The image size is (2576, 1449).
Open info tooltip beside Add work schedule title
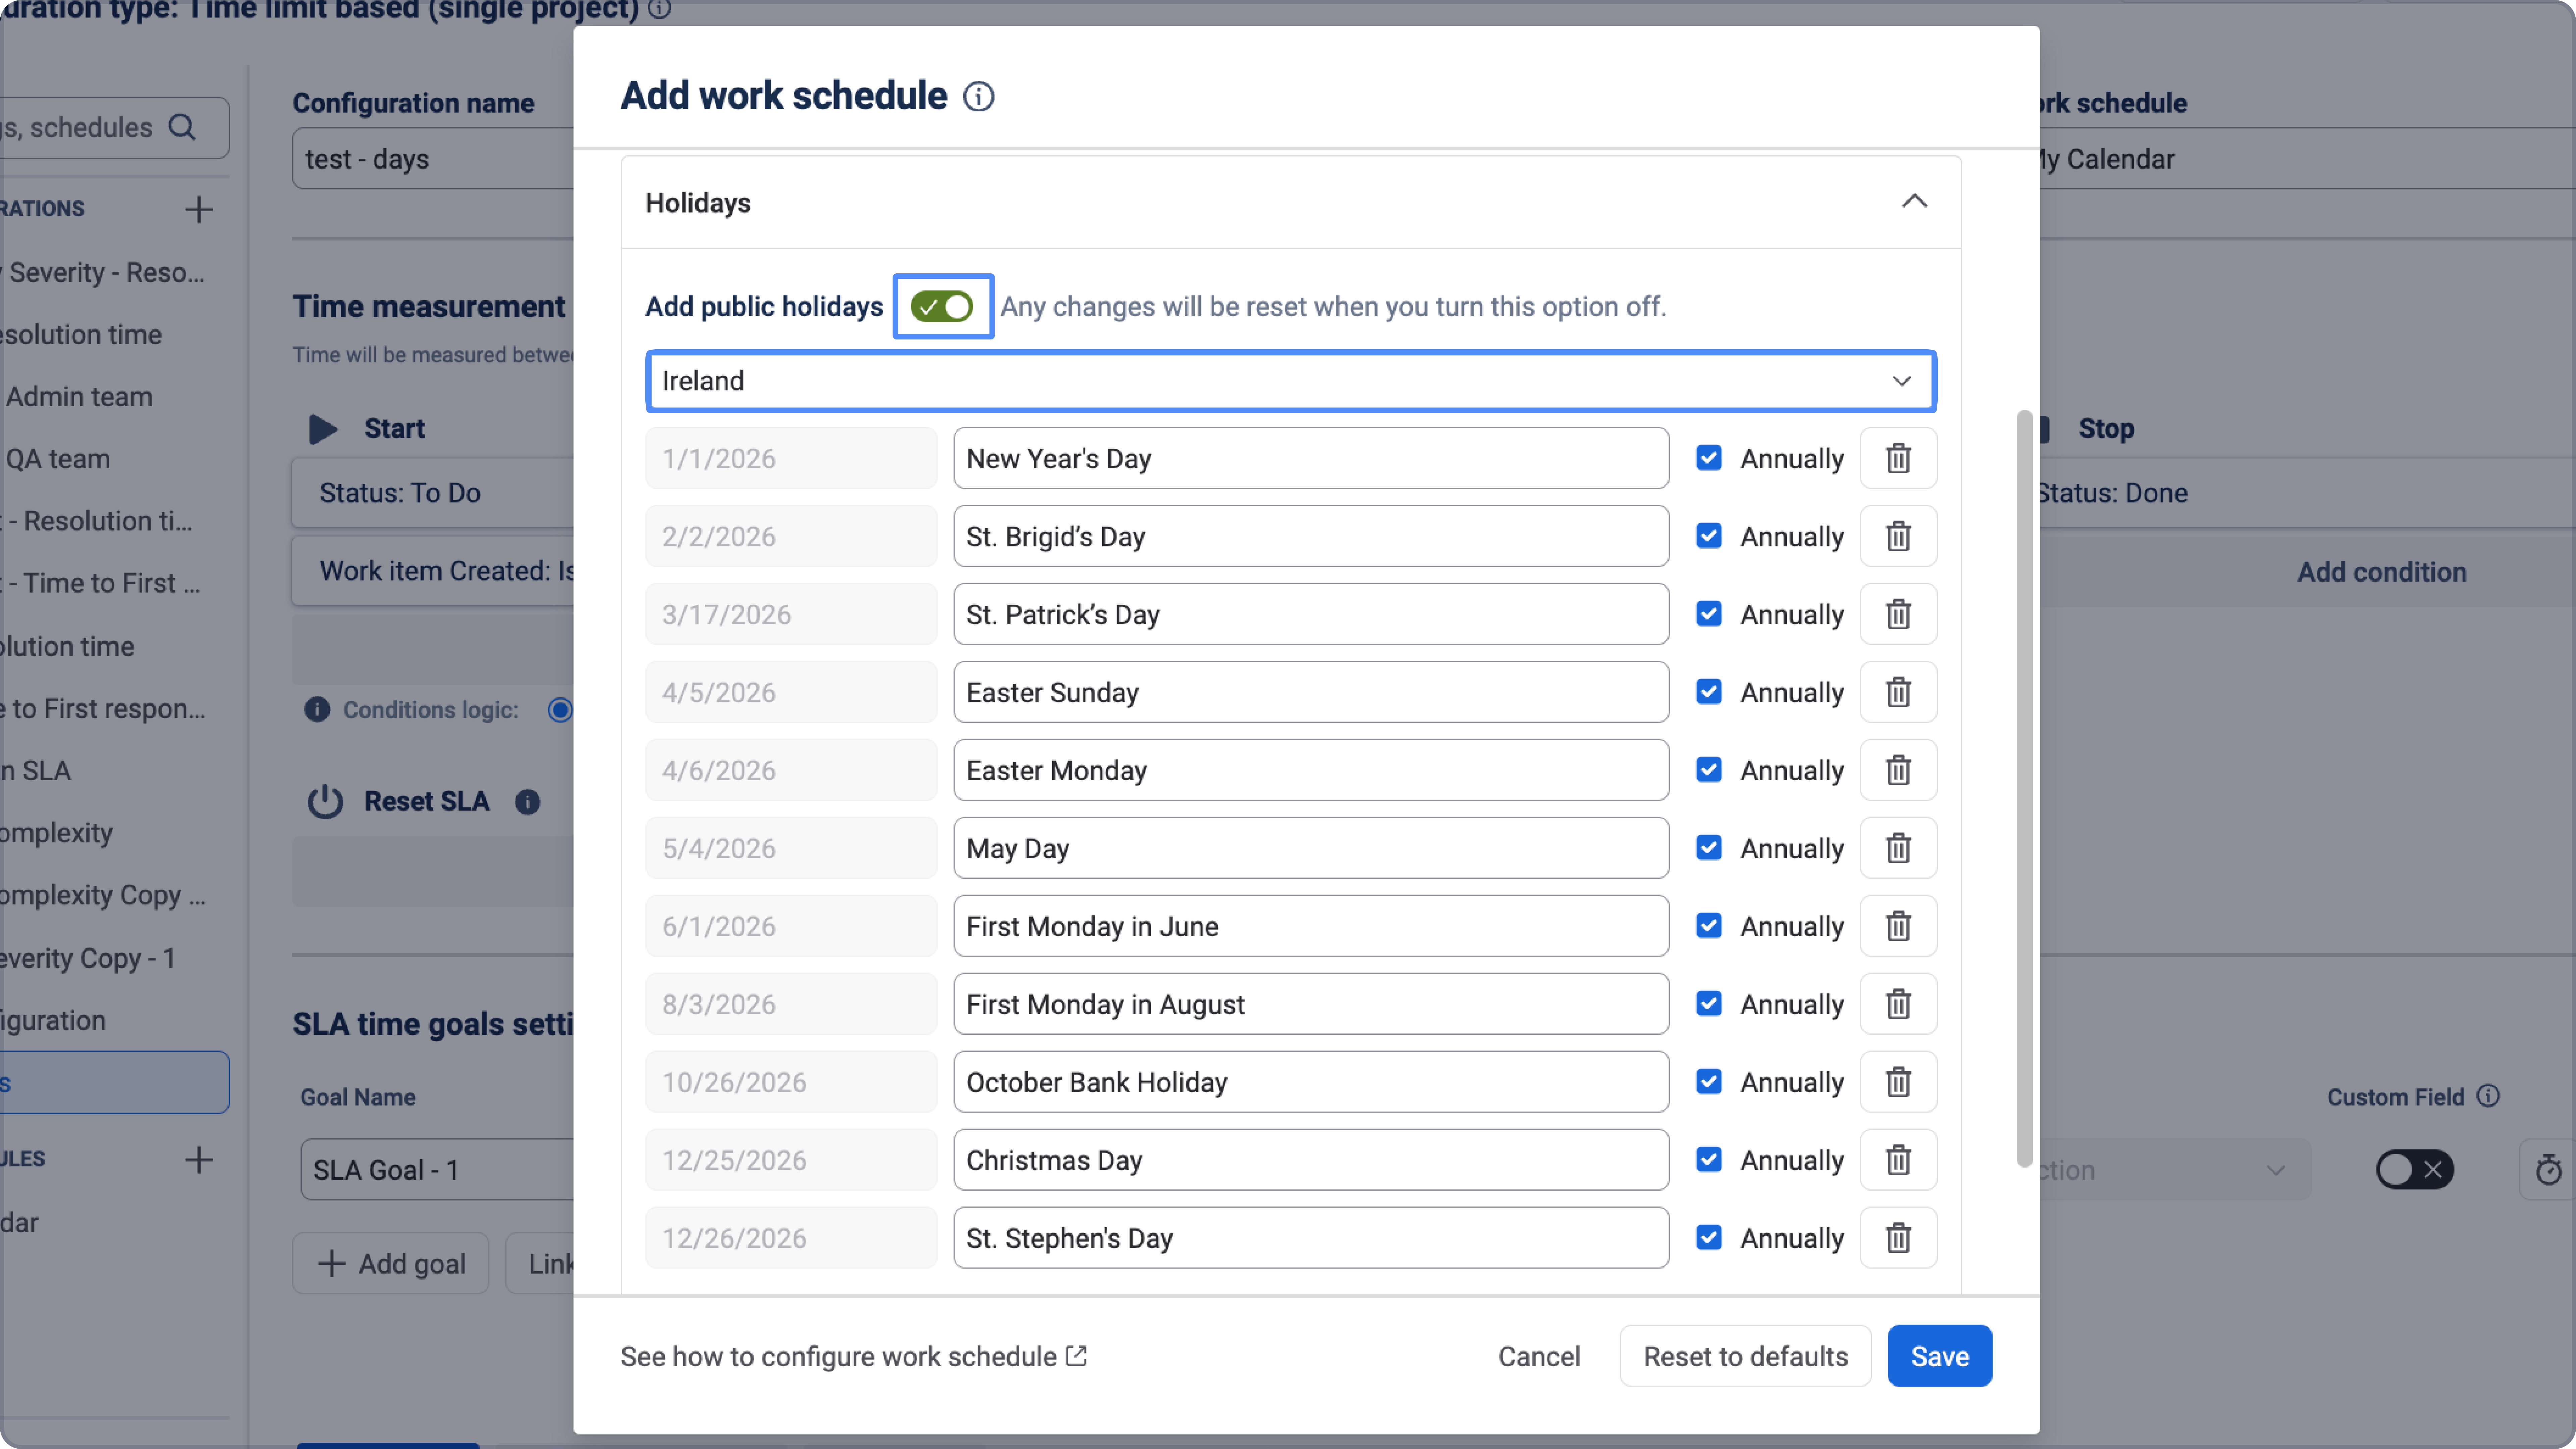pos(978,97)
